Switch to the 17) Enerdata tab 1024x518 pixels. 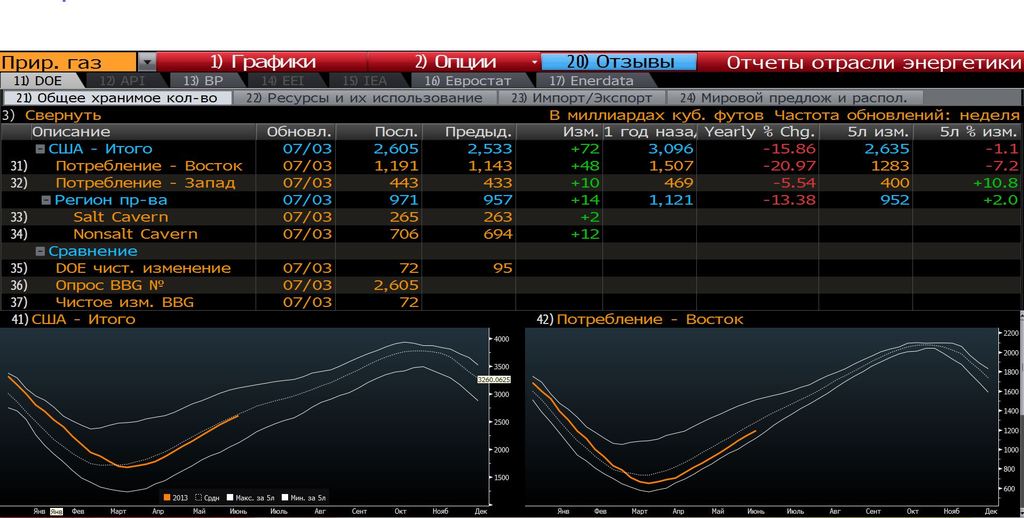tap(591, 81)
